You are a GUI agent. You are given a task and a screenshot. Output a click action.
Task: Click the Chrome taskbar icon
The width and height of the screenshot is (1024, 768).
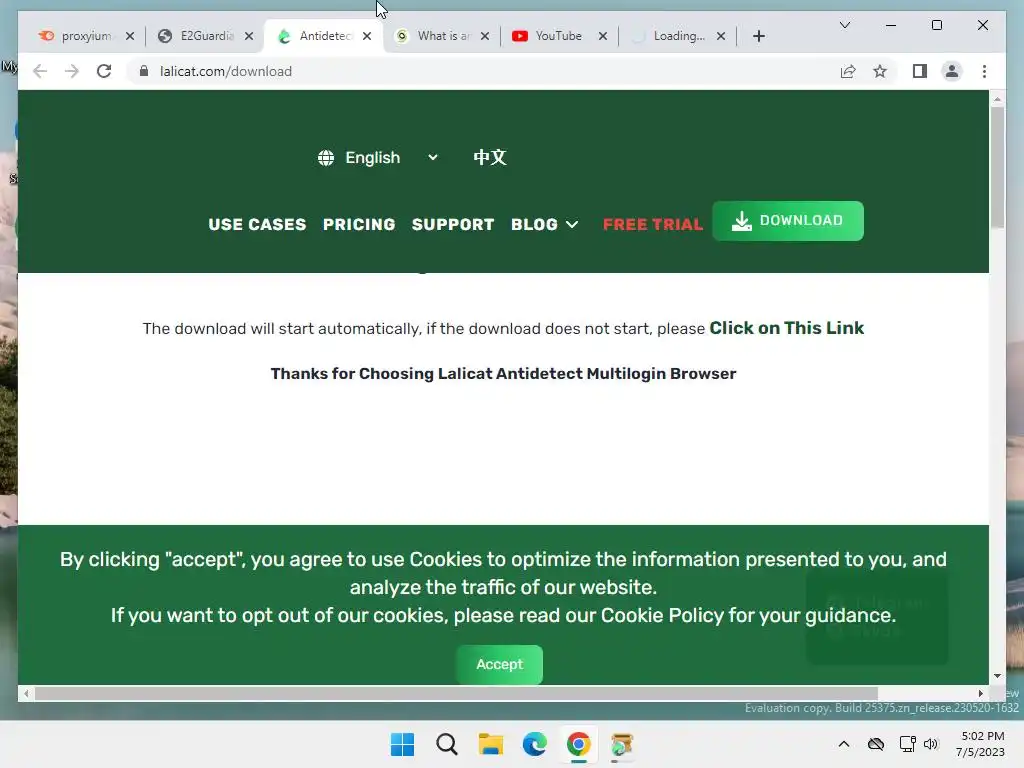click(x=578, y=744)
